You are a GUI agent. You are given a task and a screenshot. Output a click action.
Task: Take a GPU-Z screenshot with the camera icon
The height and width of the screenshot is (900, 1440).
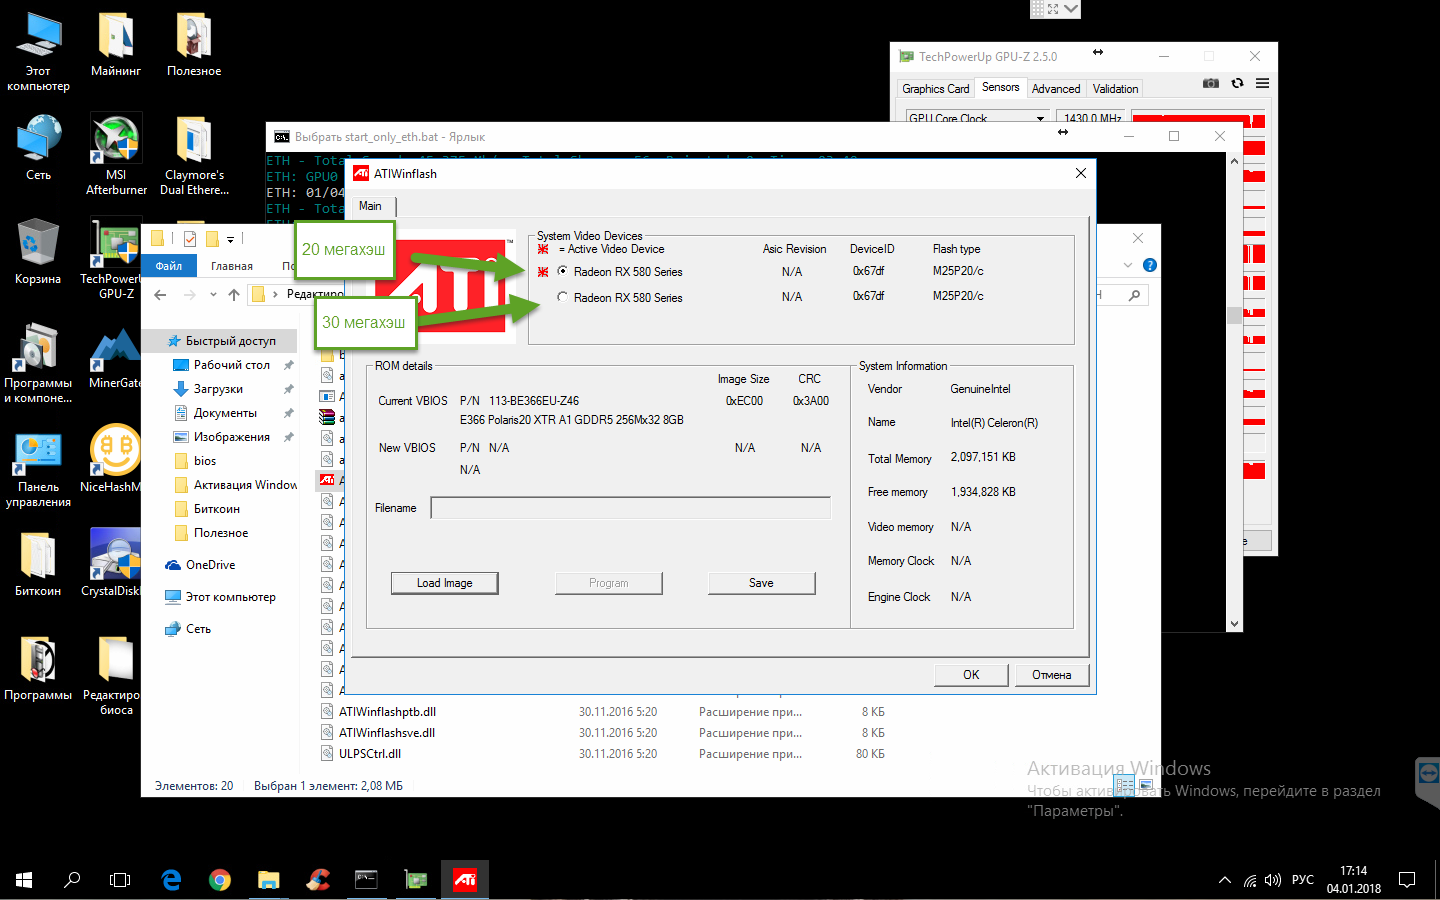pos(1211,83)
